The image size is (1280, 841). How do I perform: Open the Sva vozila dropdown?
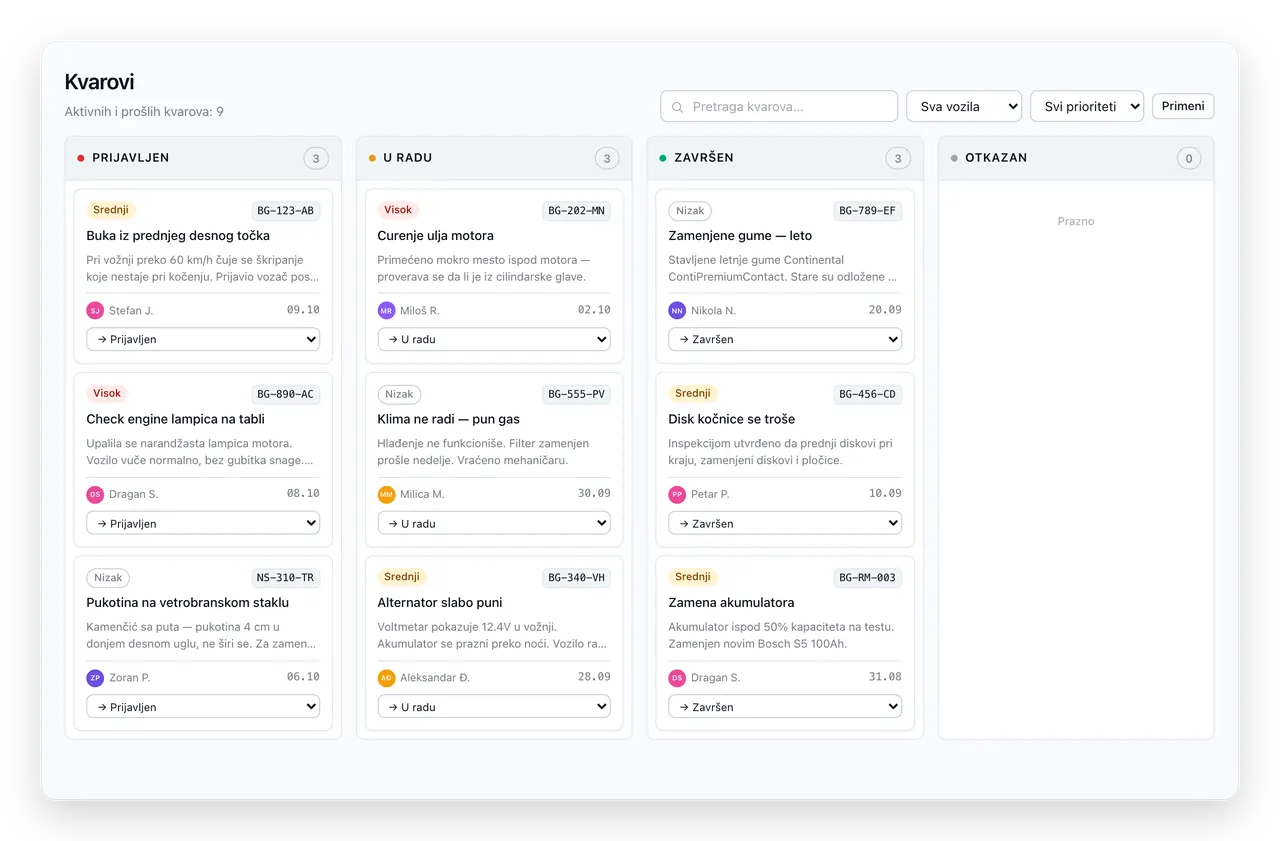(964, 106)
